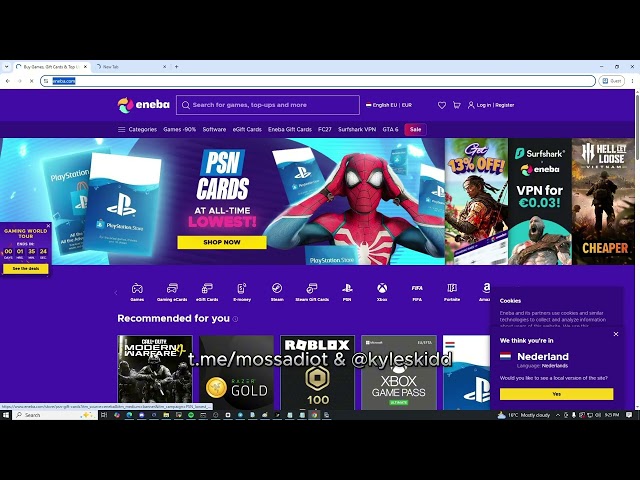Expand the Categories hamburger menu

point(137,129)
